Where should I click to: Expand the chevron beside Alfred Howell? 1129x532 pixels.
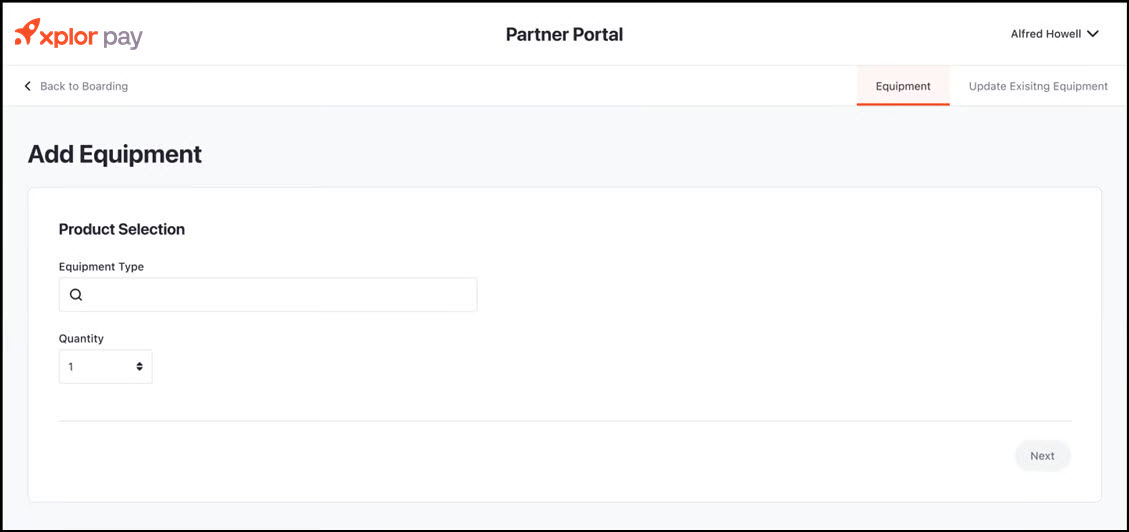click(x=1093, y=34)
